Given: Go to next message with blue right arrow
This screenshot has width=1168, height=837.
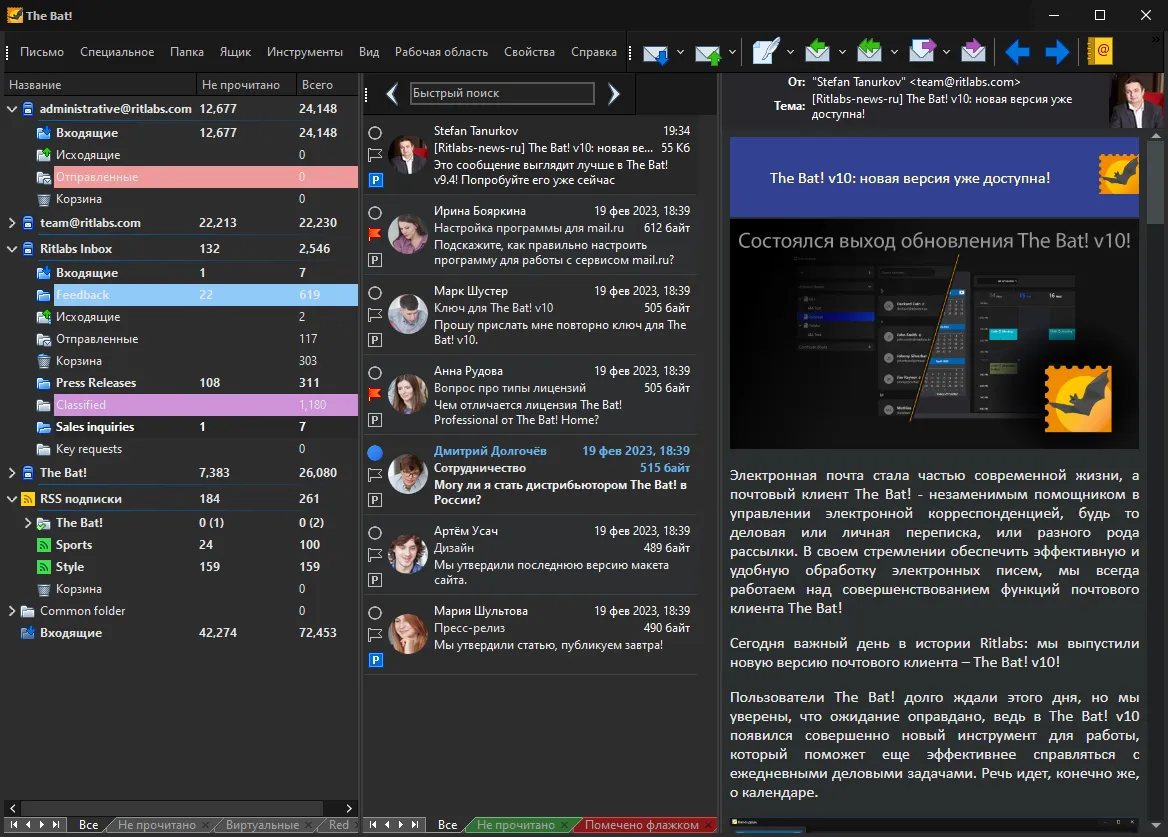Looking at the screenshot, I should (x=1057, y=52).
